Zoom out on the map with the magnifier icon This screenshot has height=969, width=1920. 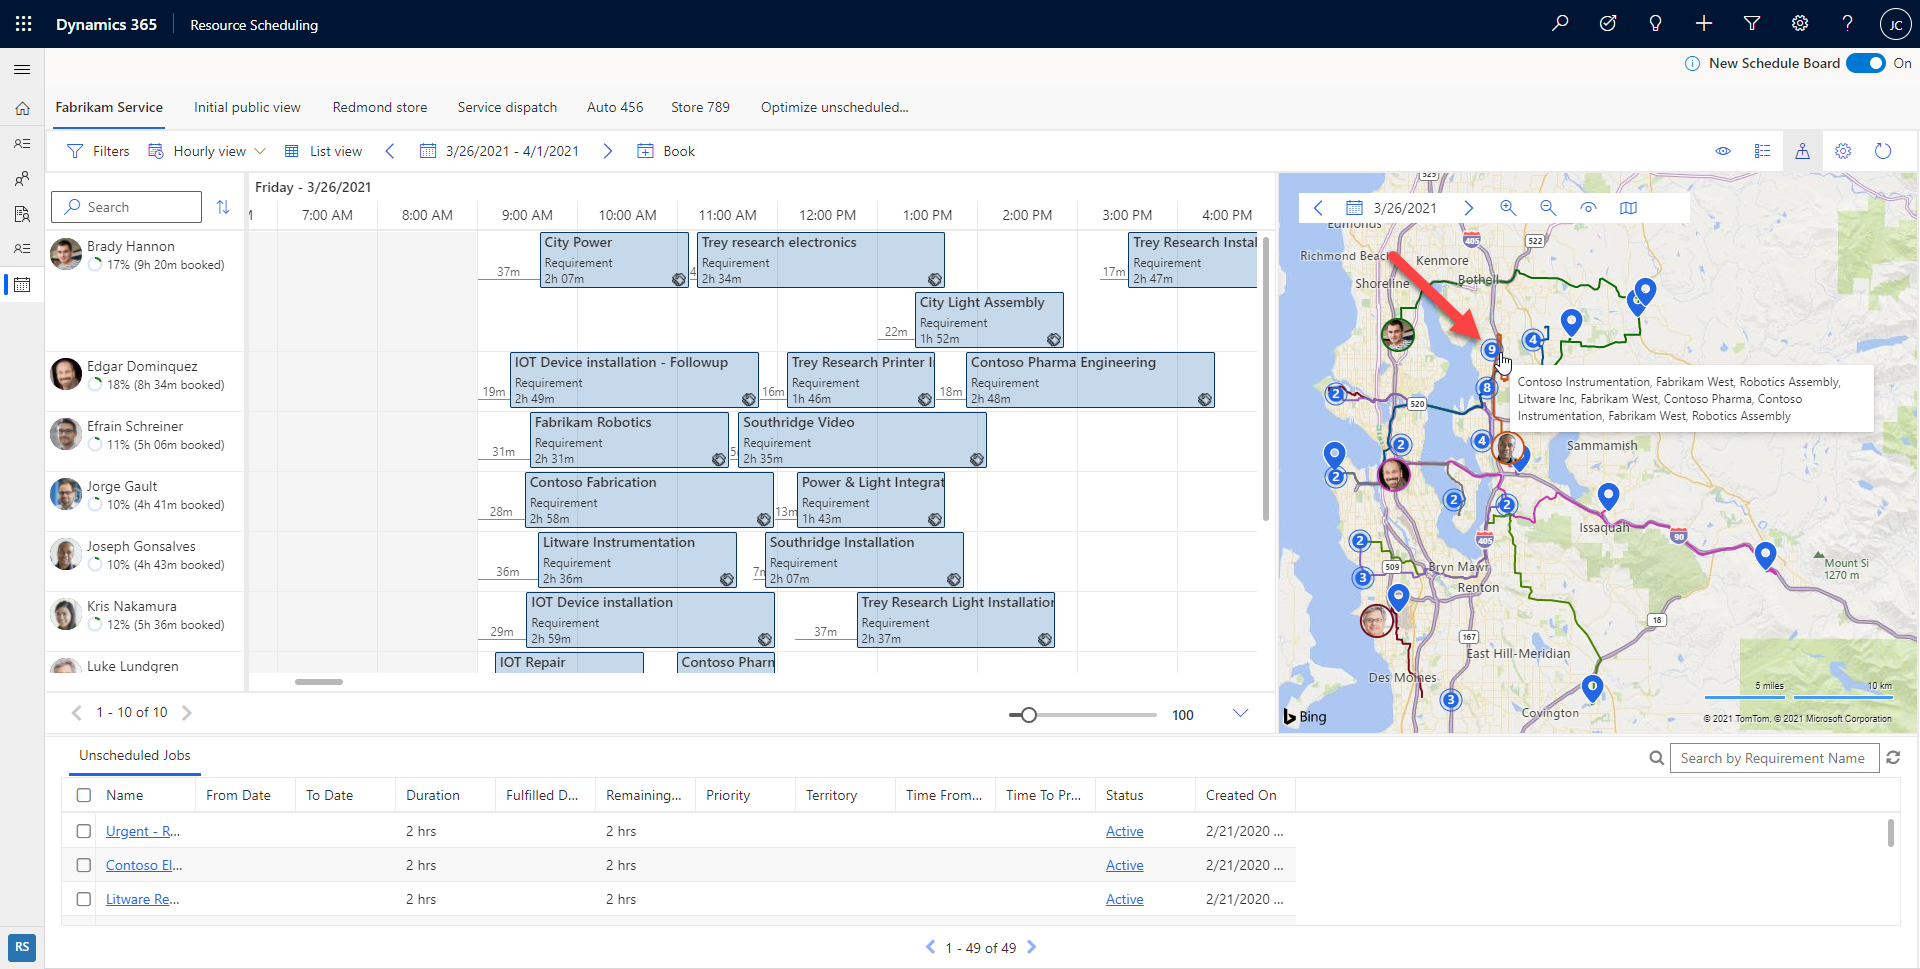click(x=1548, y=208)
